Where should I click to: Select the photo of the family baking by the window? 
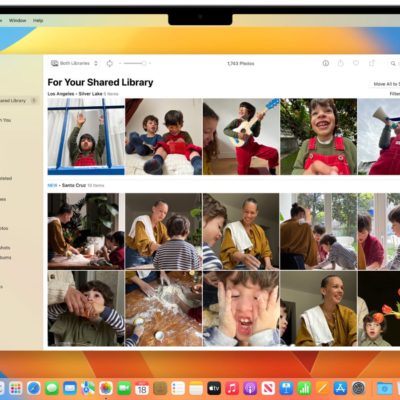[x=319, y=231]
